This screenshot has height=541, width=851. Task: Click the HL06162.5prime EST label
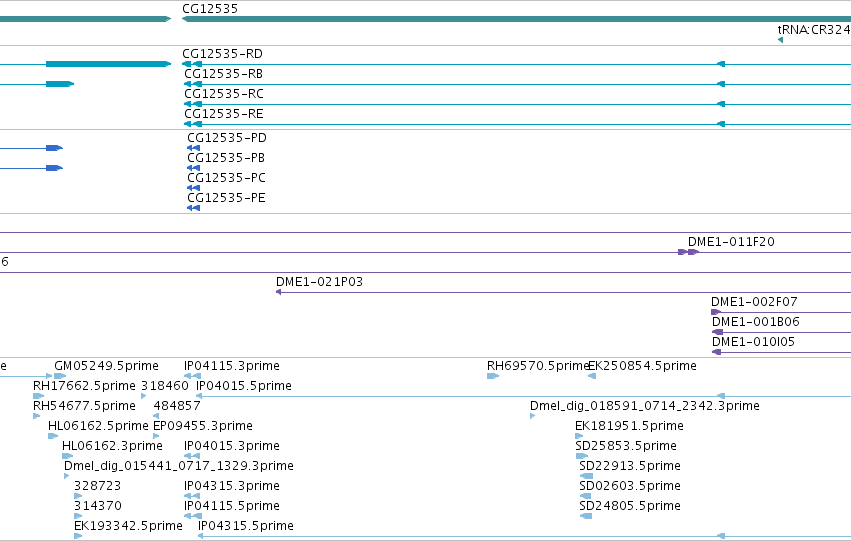point(98,427)
